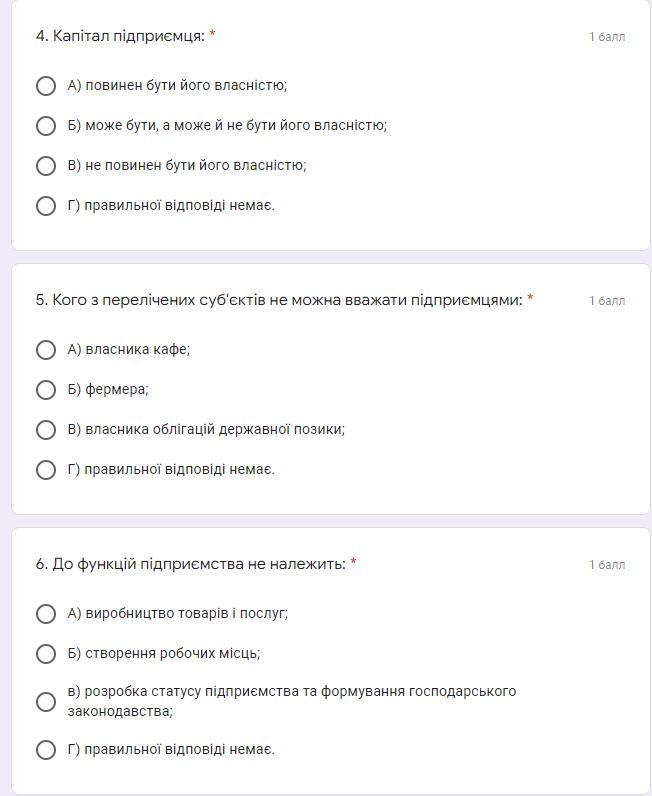Select option А) повинен бути його власністю

click(x=46, y=86)
